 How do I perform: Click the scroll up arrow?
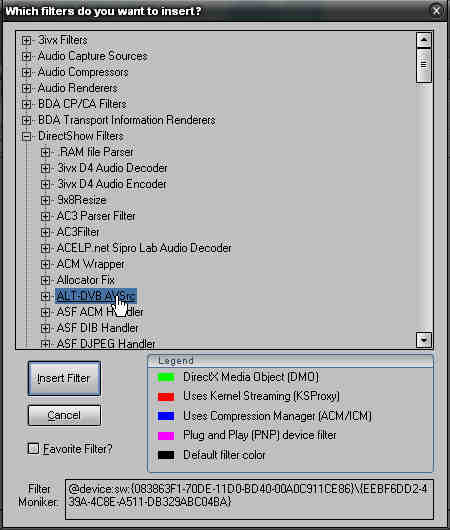click(424, 40)
